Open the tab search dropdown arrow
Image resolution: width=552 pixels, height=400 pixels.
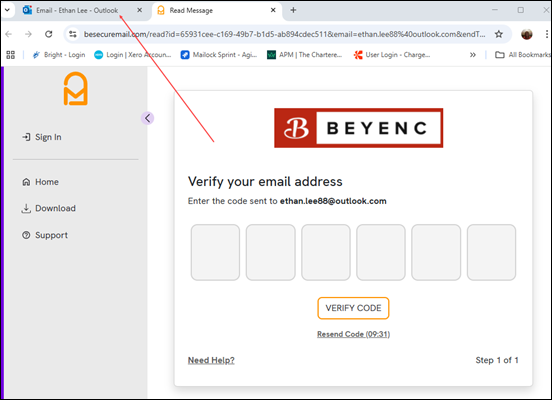[x=7, y=10]
